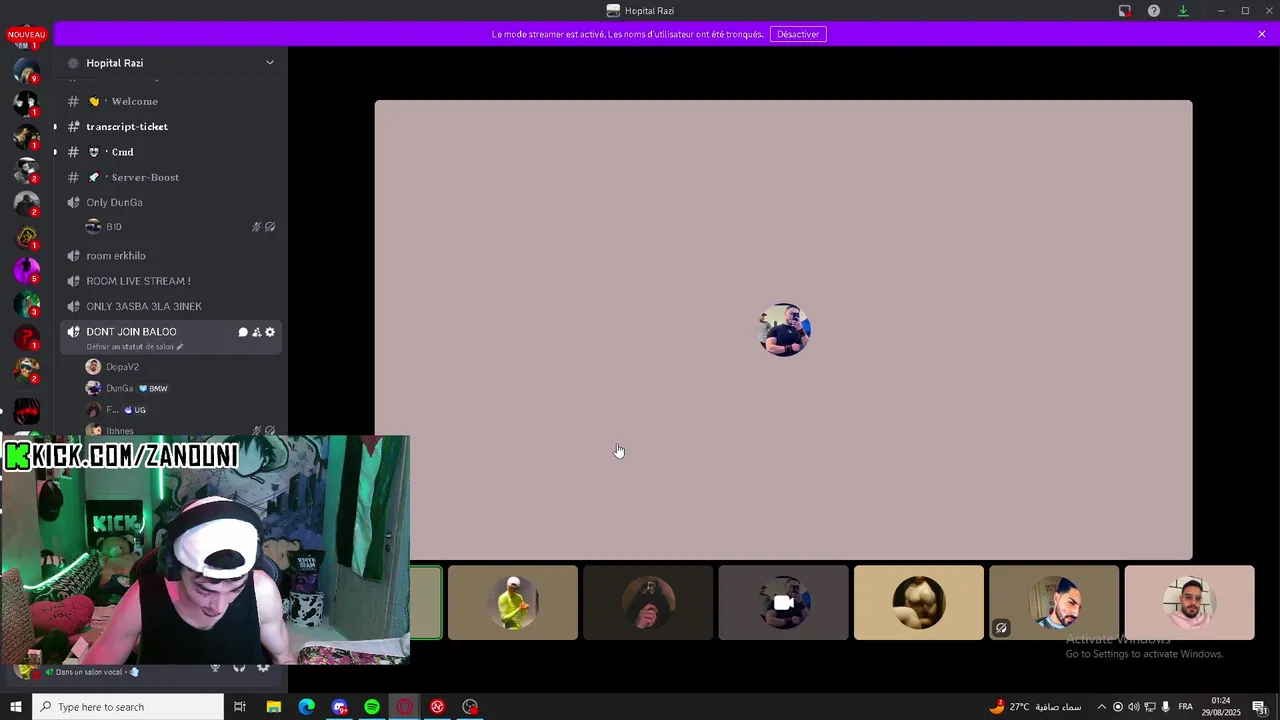
Task: Open Microsoft Edge from taskbar
Action: [x=306, y=707]
